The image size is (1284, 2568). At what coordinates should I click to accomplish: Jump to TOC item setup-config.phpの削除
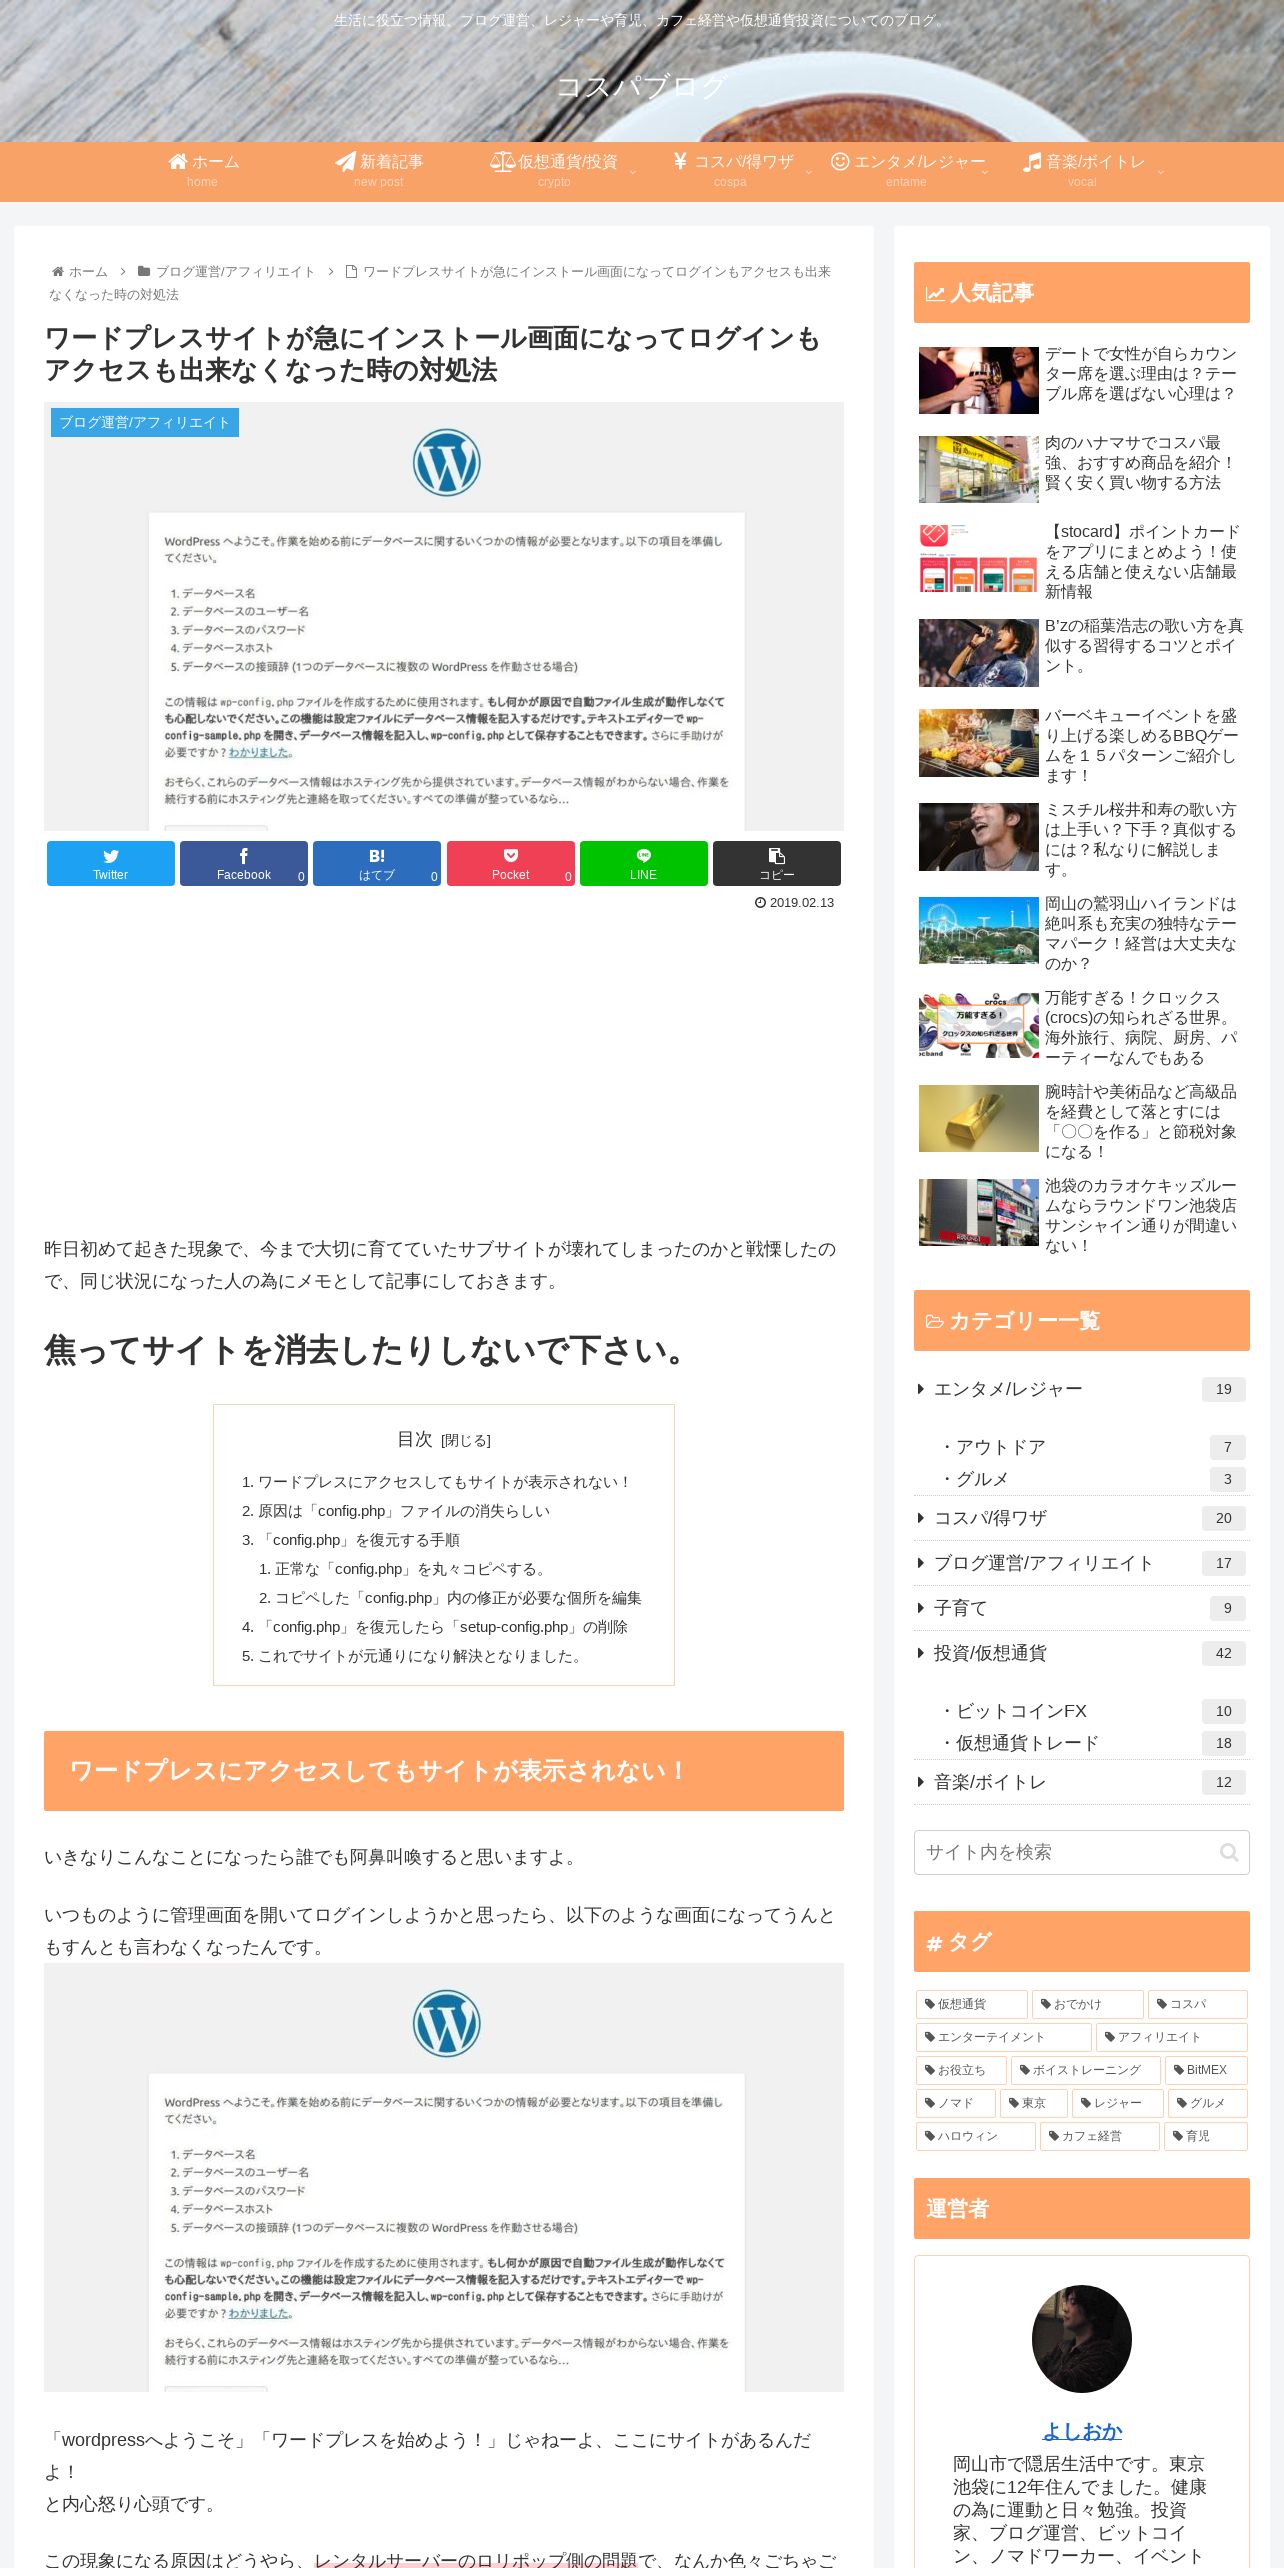point(443,1627)
